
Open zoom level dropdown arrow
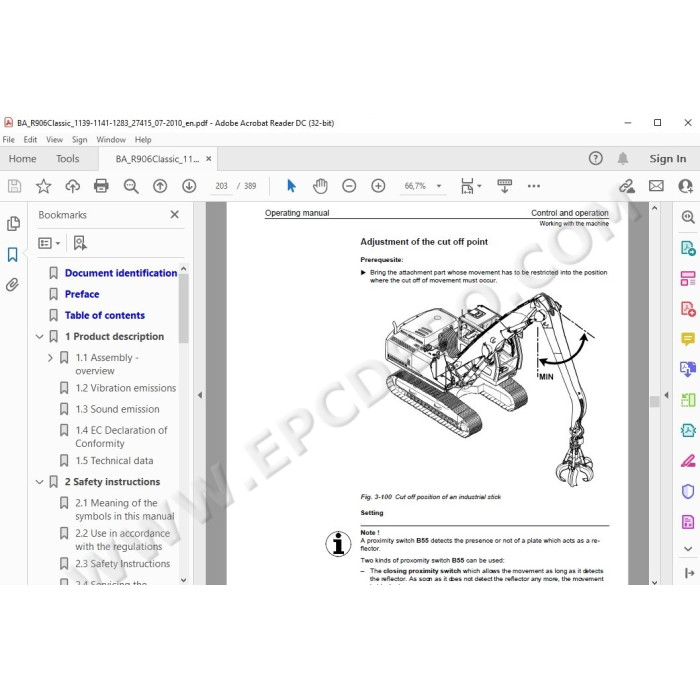point(439,186)
